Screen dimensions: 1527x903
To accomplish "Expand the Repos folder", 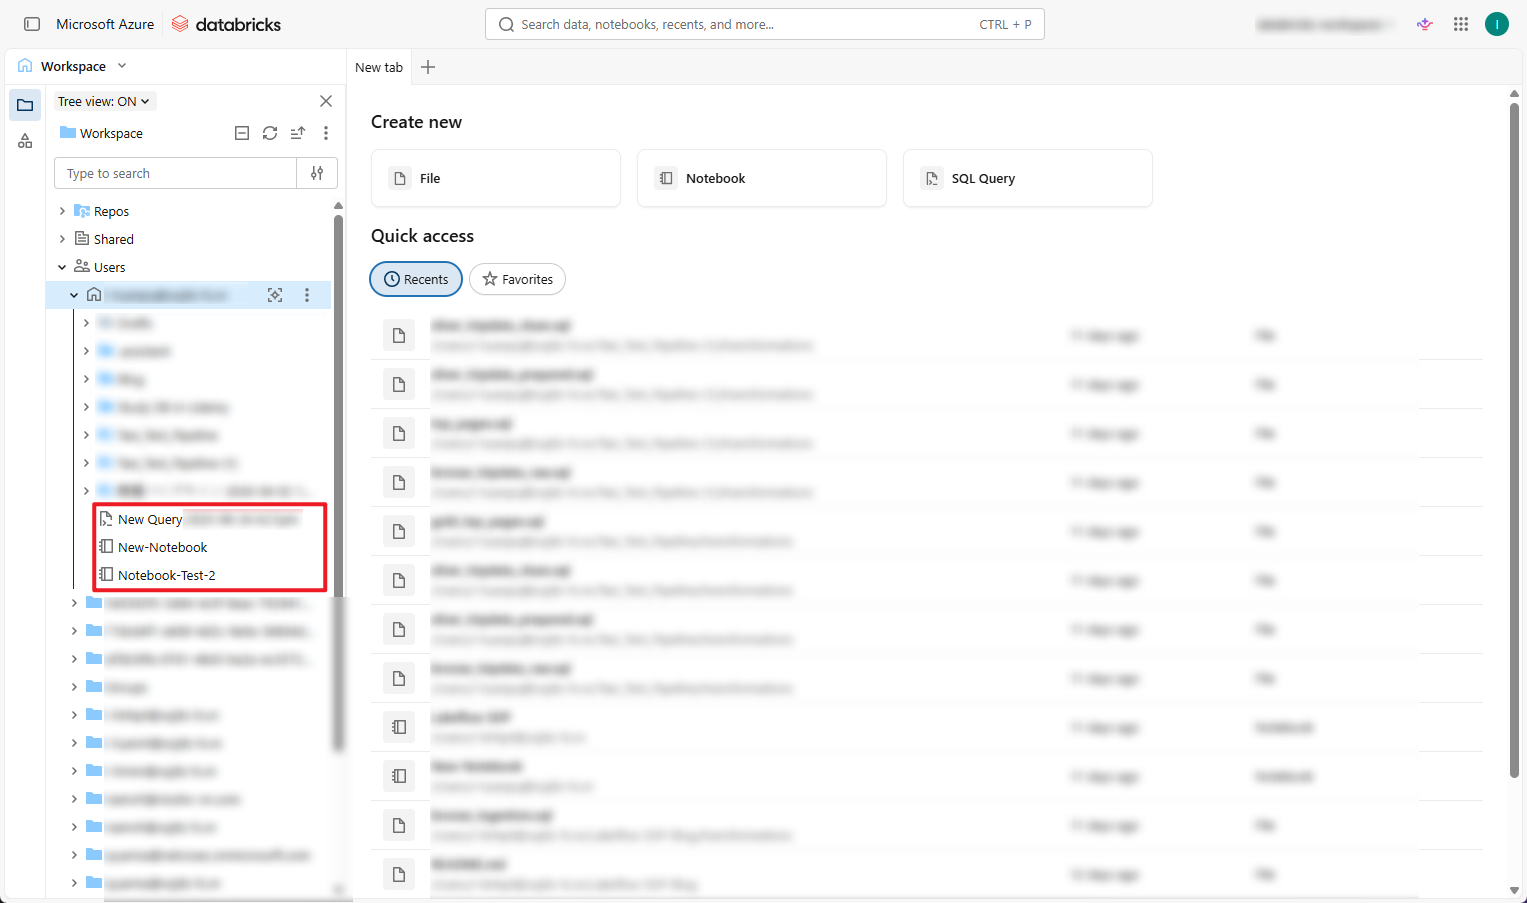I will point(62,211).
